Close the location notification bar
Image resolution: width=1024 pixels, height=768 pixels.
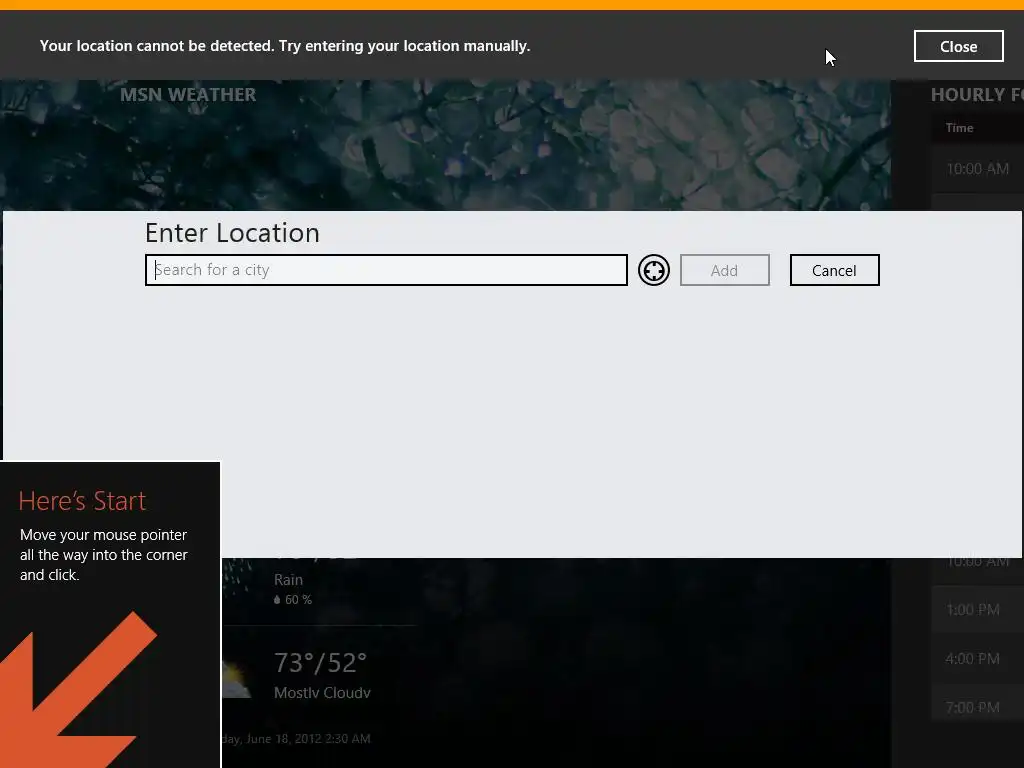(958, 46)
